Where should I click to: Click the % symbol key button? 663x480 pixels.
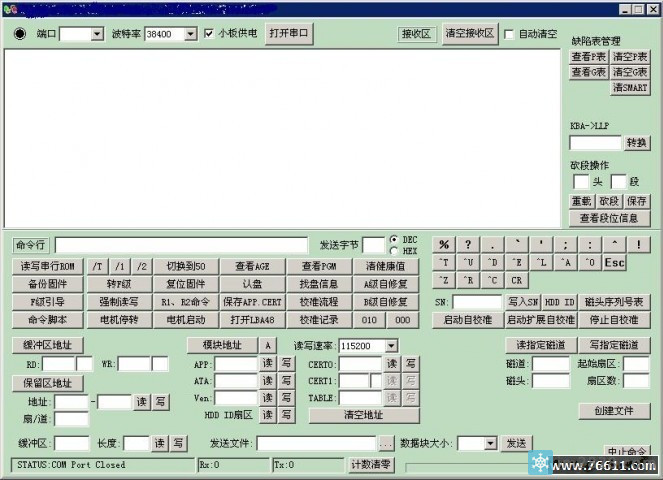[x=443, y=245]
